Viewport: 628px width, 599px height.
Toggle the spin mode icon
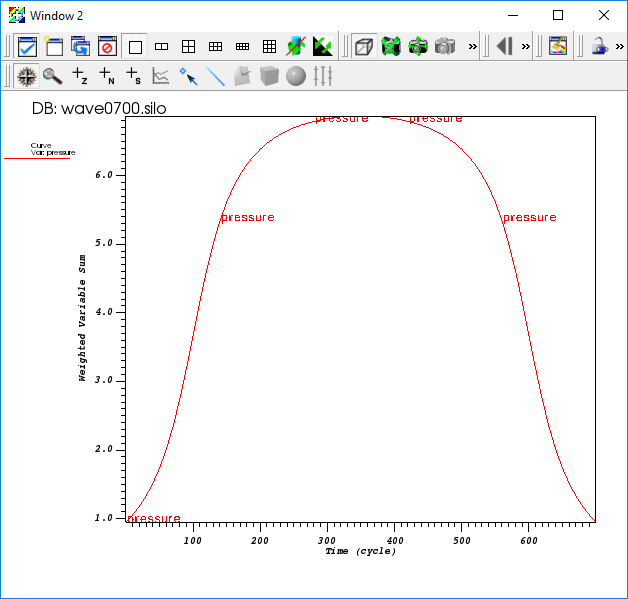(x=296, y=47)
